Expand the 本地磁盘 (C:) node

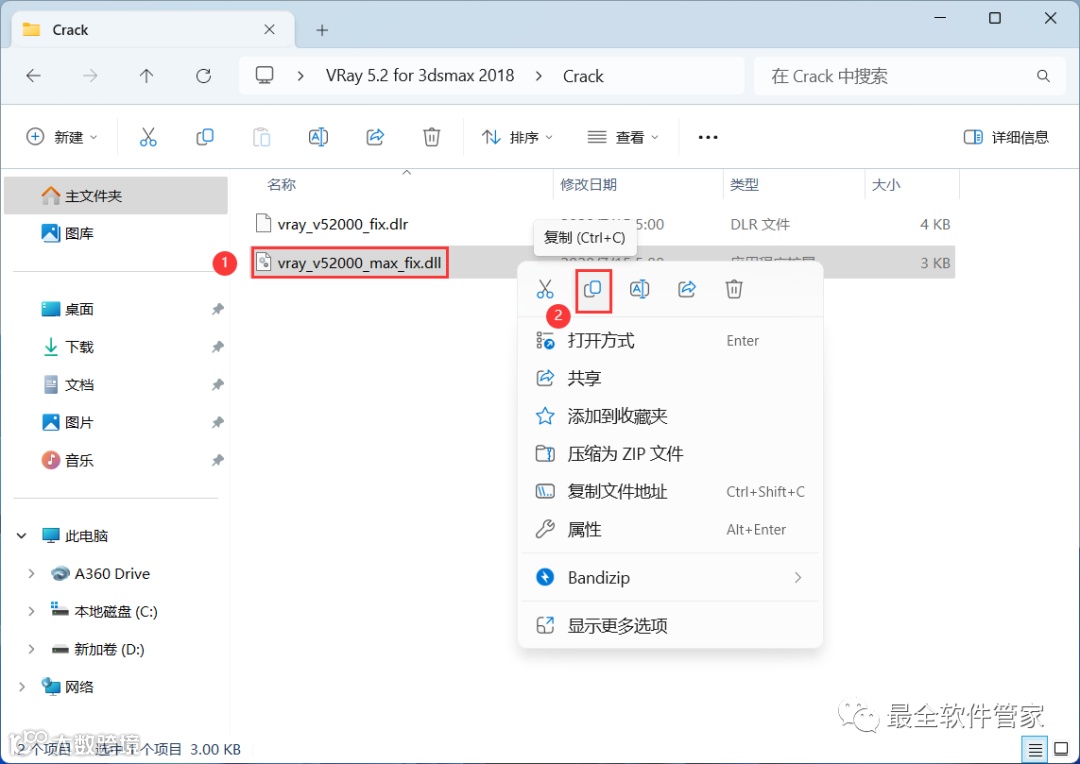(31, 611)
